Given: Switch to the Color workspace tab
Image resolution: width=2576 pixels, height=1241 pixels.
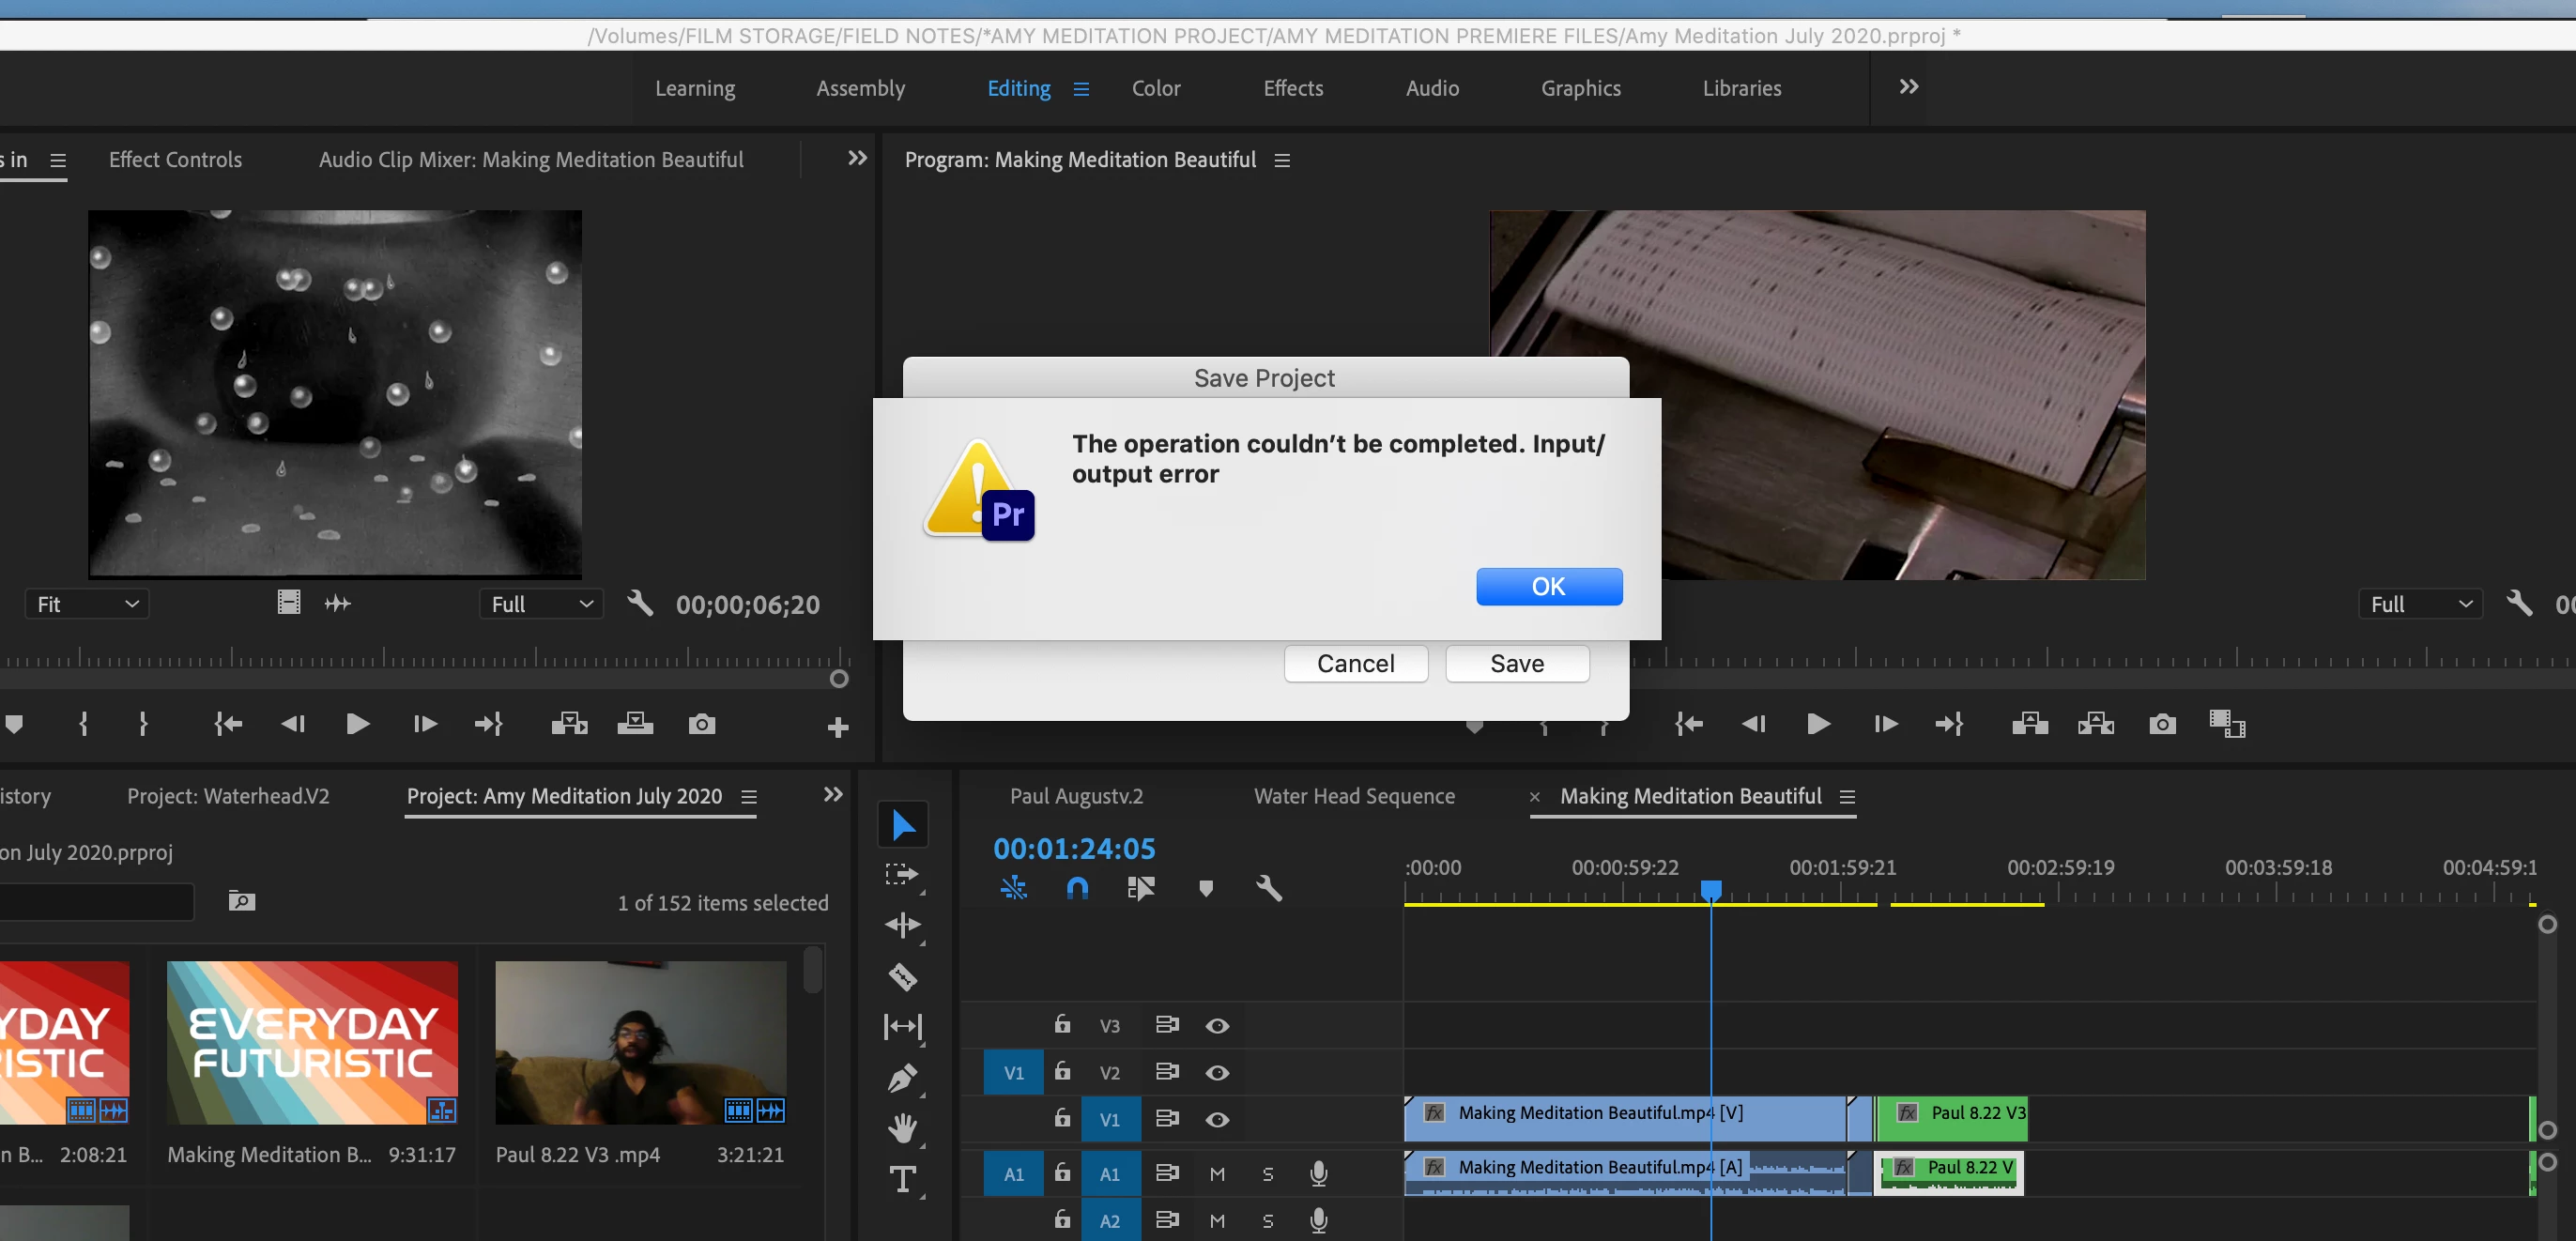Looking at the screenshot, I should click(x=1156, y=88).
